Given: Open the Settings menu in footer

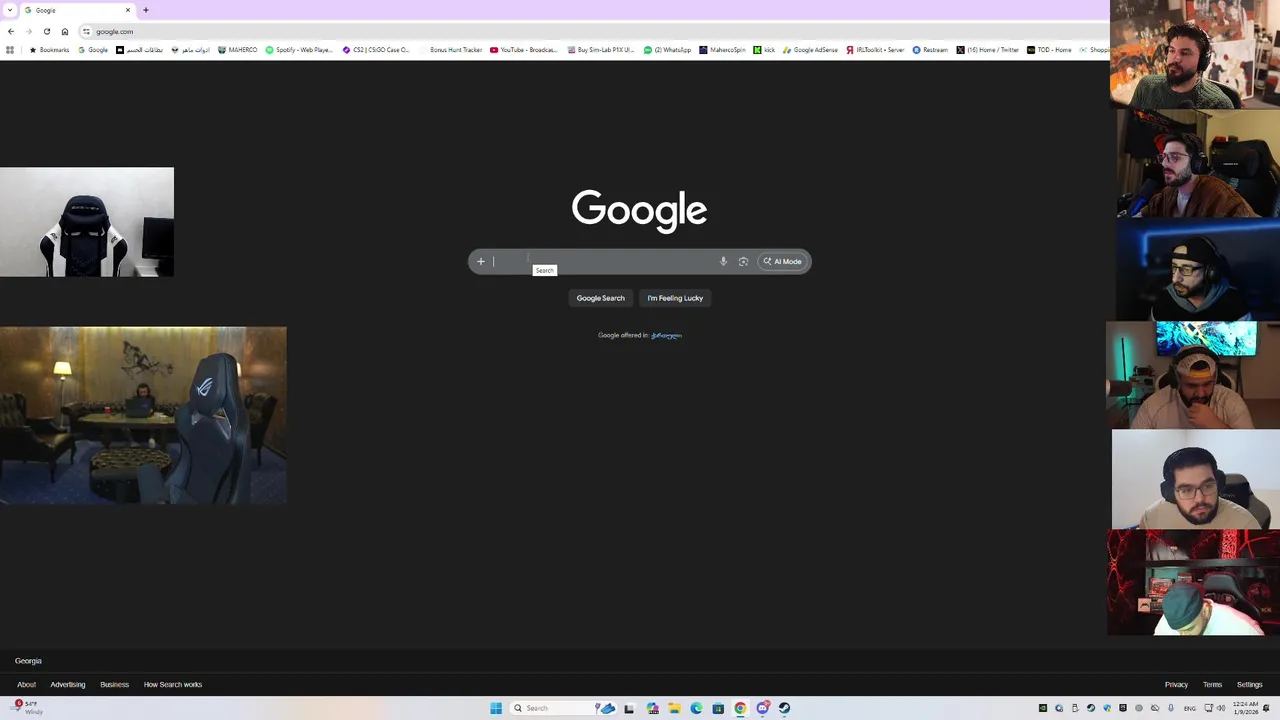Looking at the screenshot, I should click(x=1249, y=685).
